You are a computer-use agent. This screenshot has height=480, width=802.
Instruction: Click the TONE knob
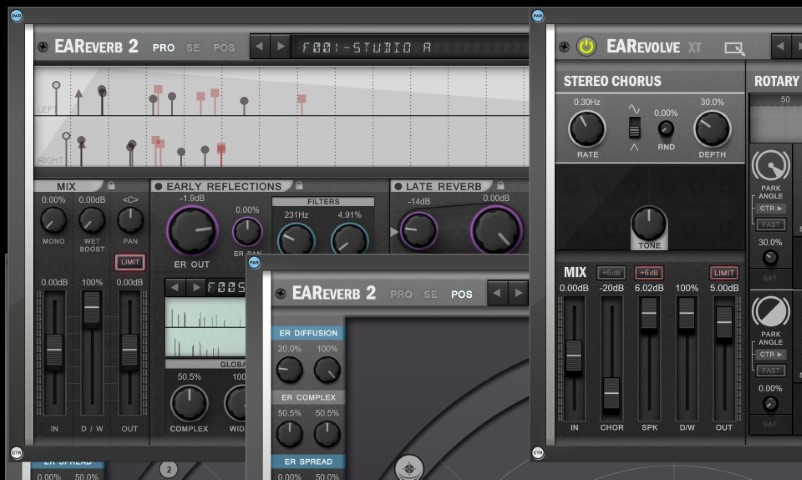[649, 223]
